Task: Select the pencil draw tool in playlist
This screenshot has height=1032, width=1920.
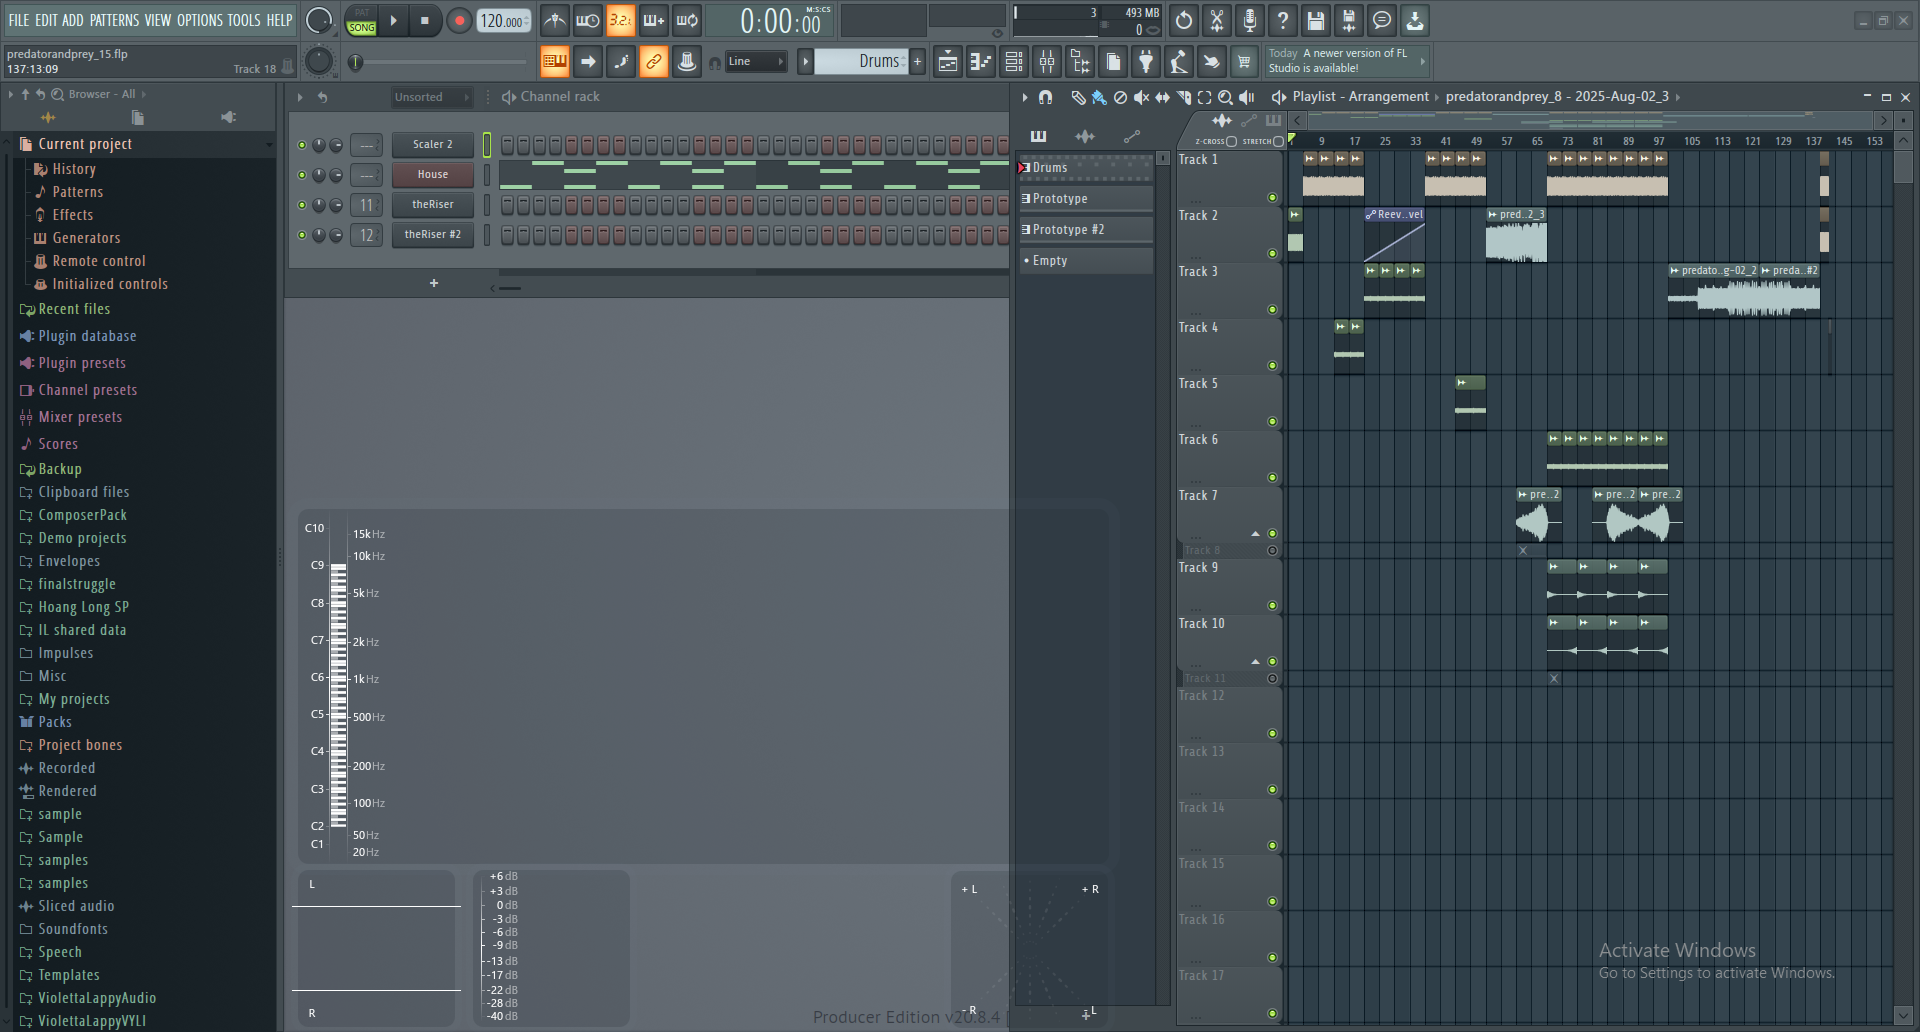Action: click(1078, 97)
